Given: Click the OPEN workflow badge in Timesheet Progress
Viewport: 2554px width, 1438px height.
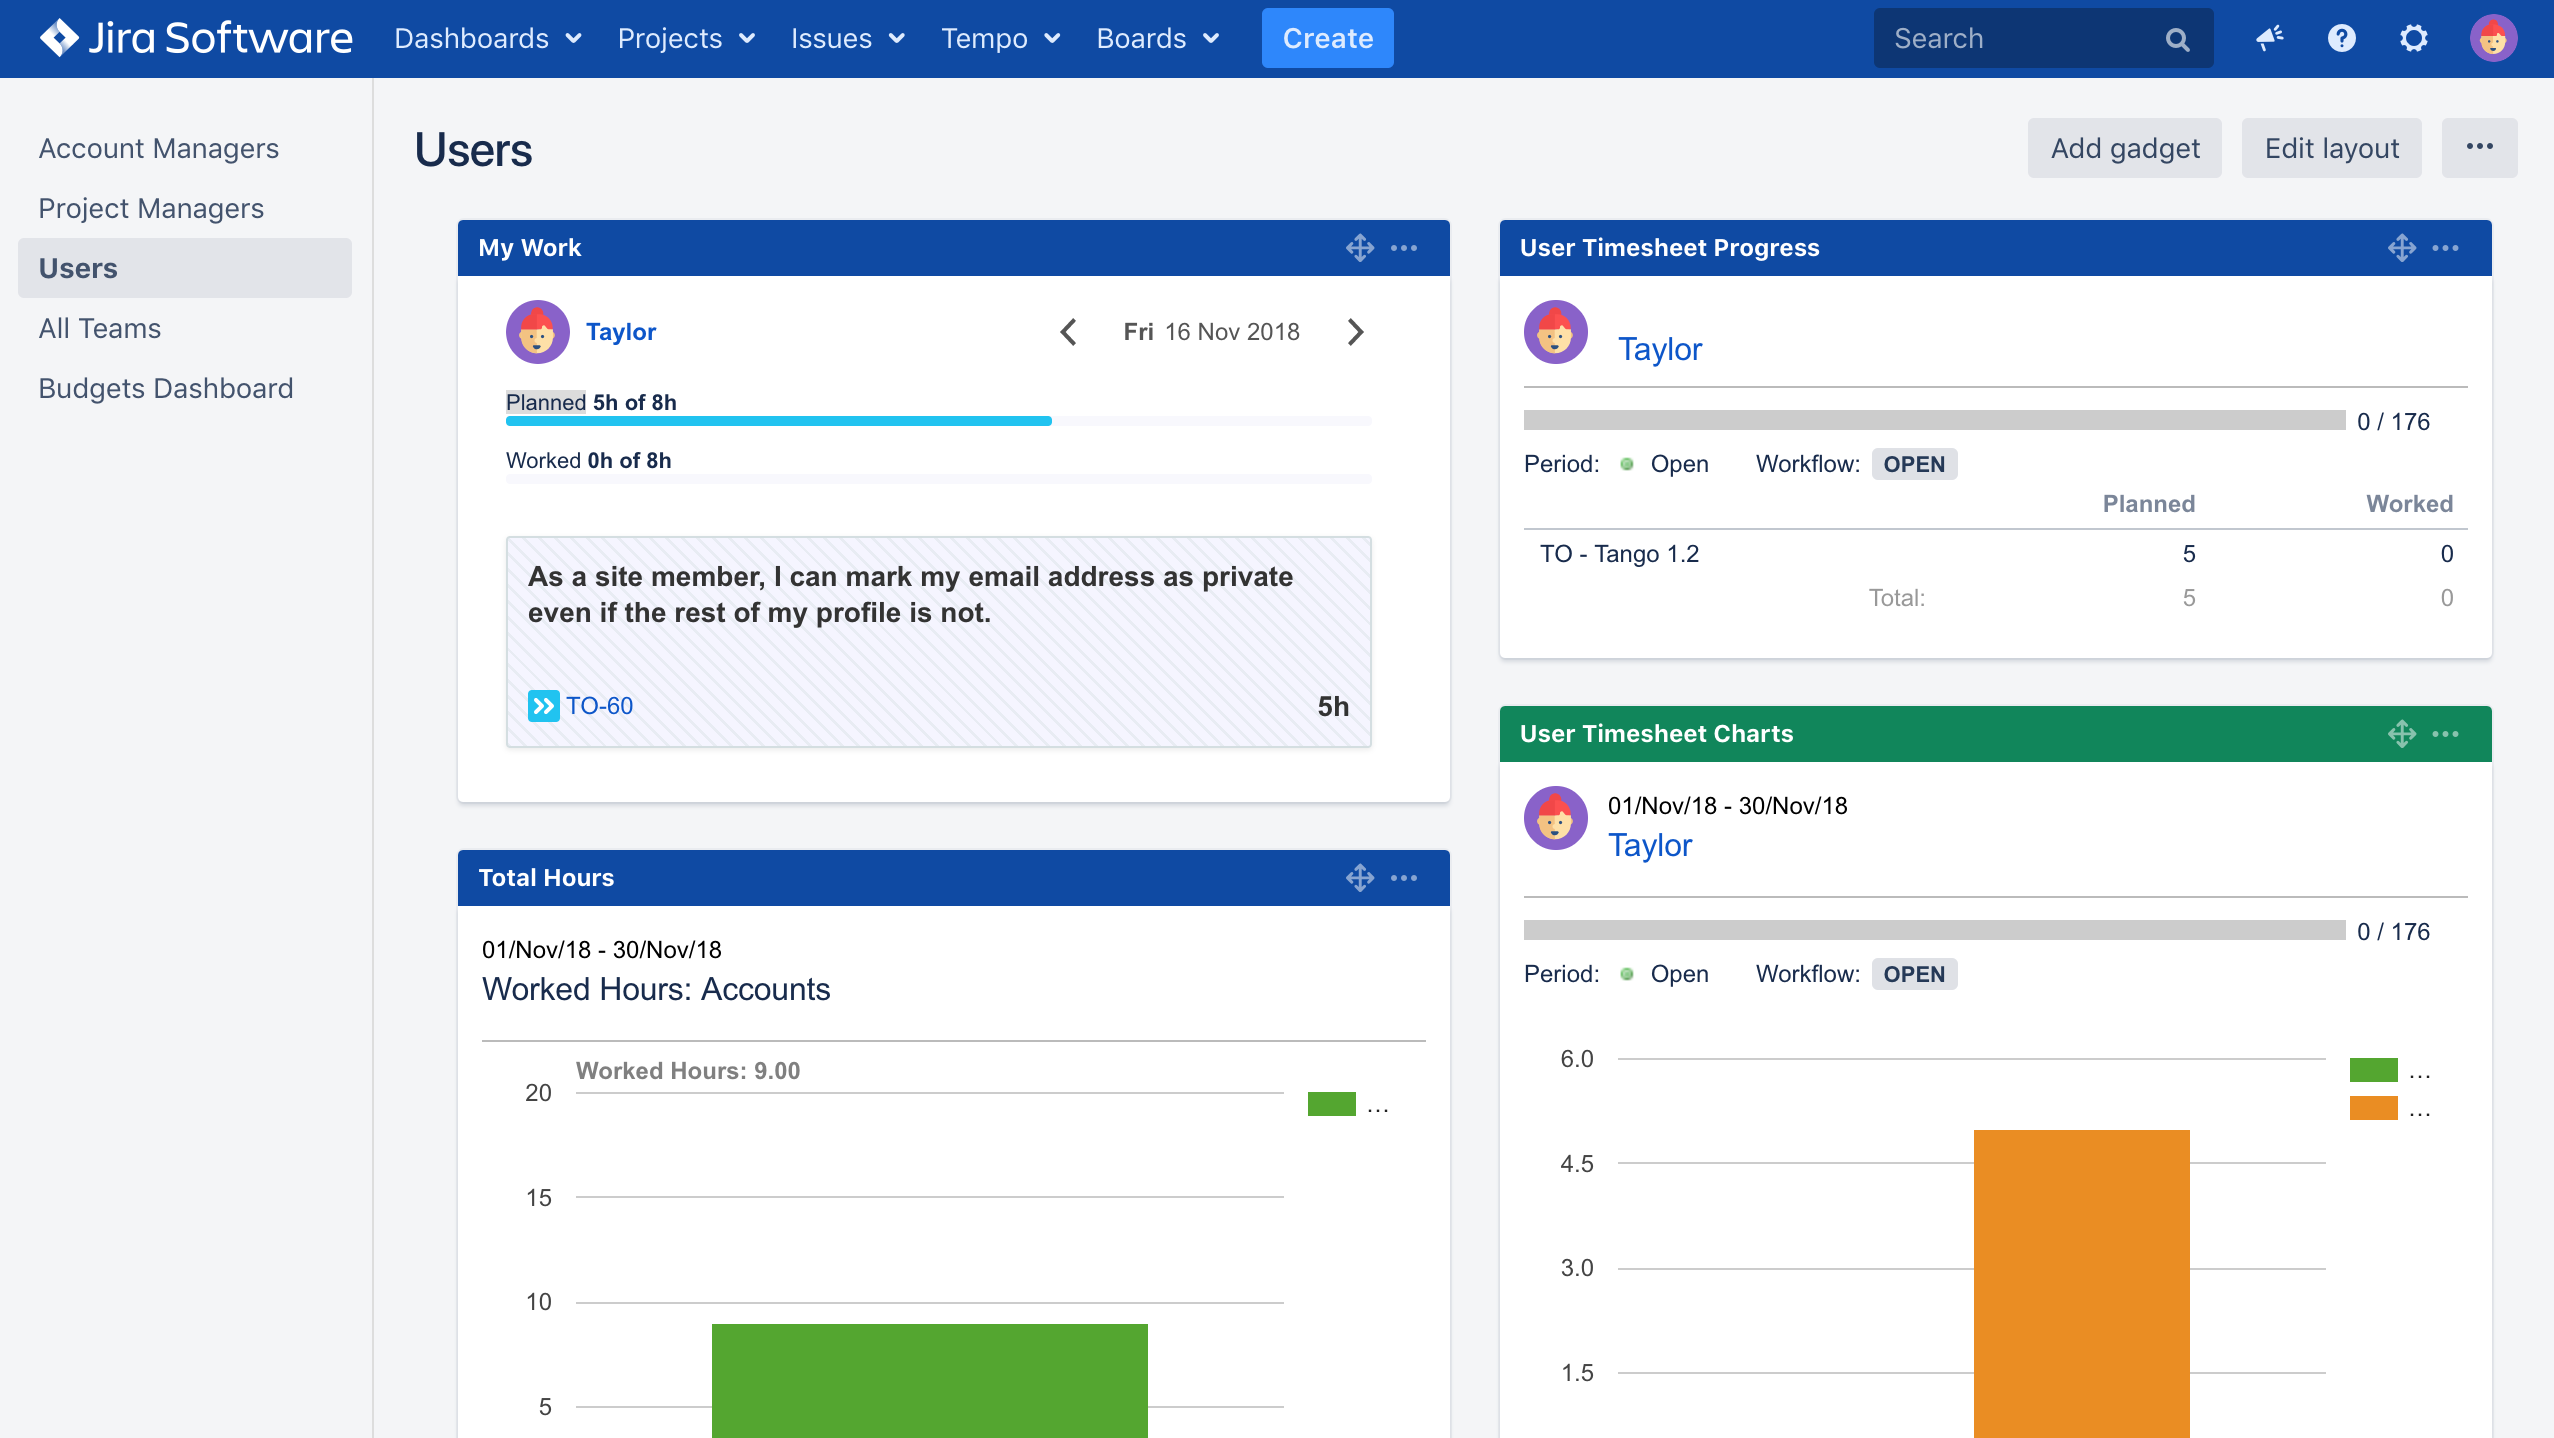Looking at the screenshot, I should (1913, 464).
